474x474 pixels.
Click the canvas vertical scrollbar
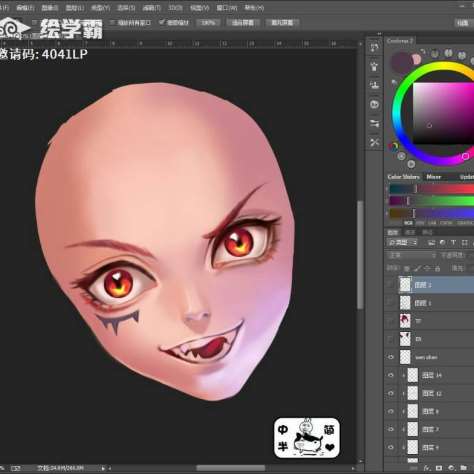point(360,255)
